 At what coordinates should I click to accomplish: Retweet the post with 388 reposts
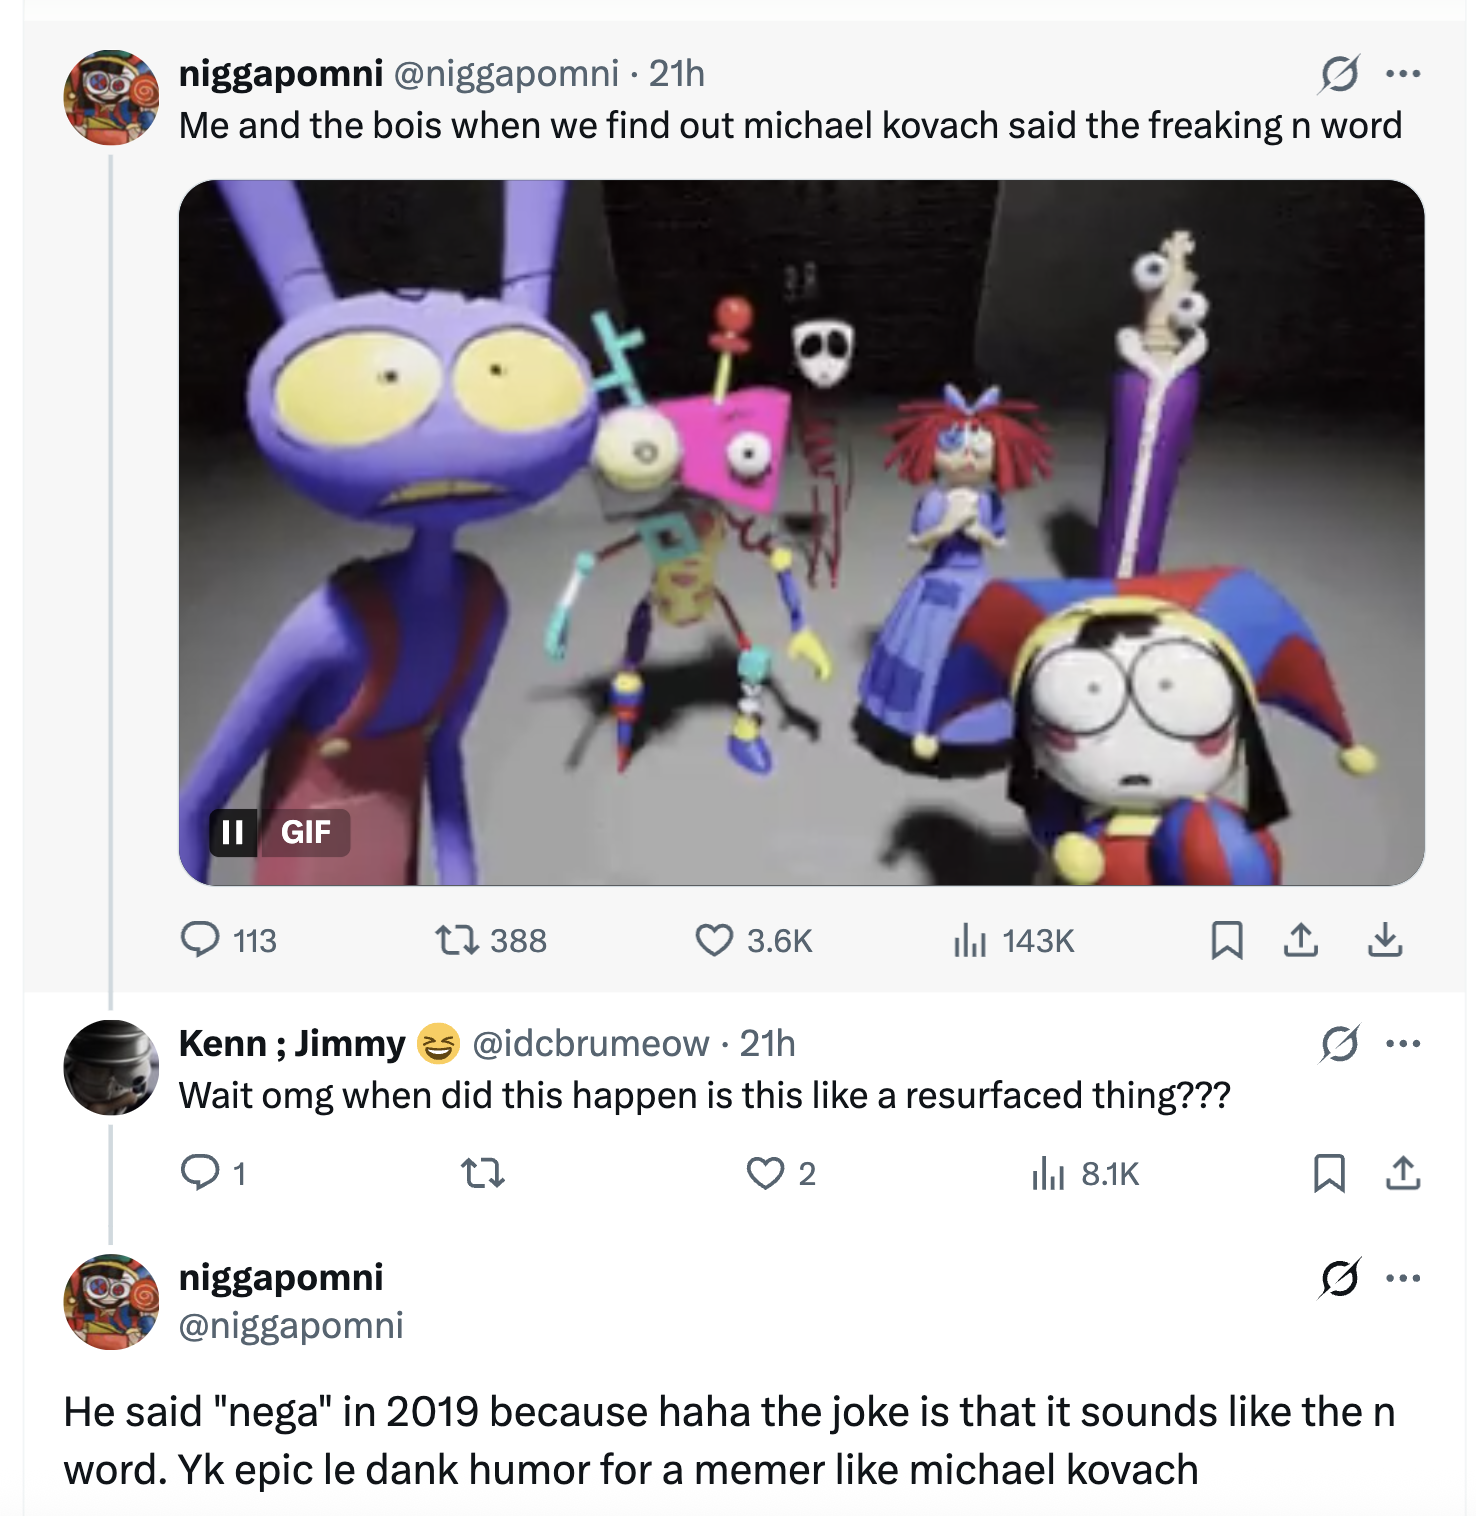457,940
